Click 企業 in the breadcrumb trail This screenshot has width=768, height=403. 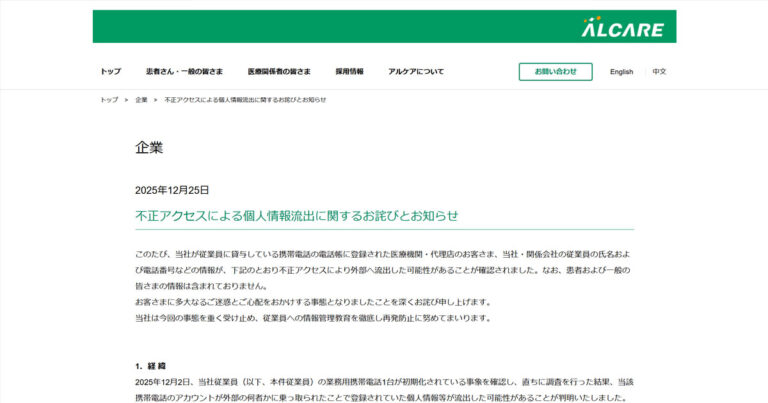(141, 100)
